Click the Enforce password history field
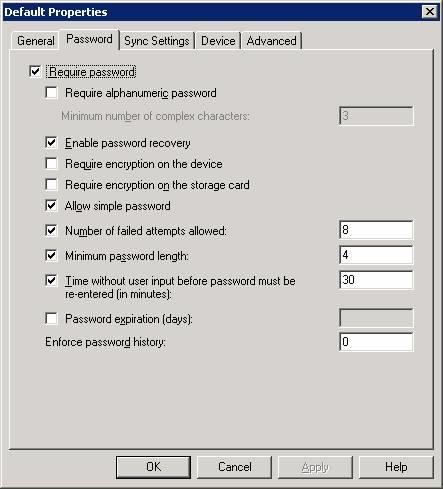 376,342
